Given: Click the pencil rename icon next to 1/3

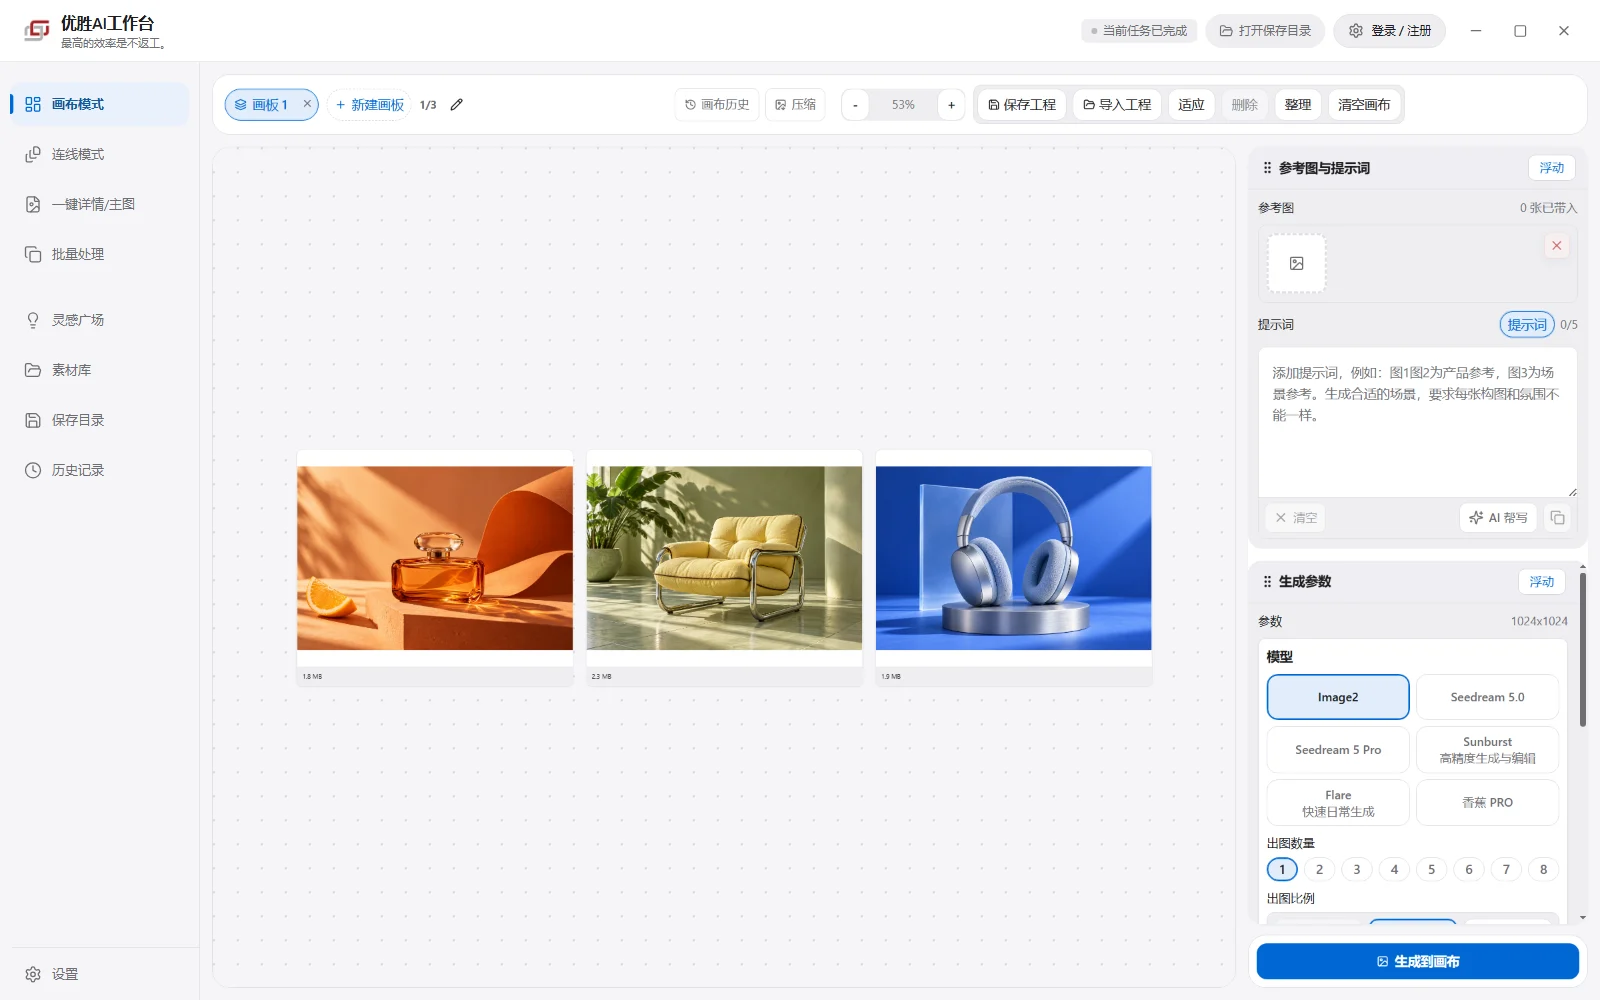Looking at the screenshot, I should (x=457, y=104).
